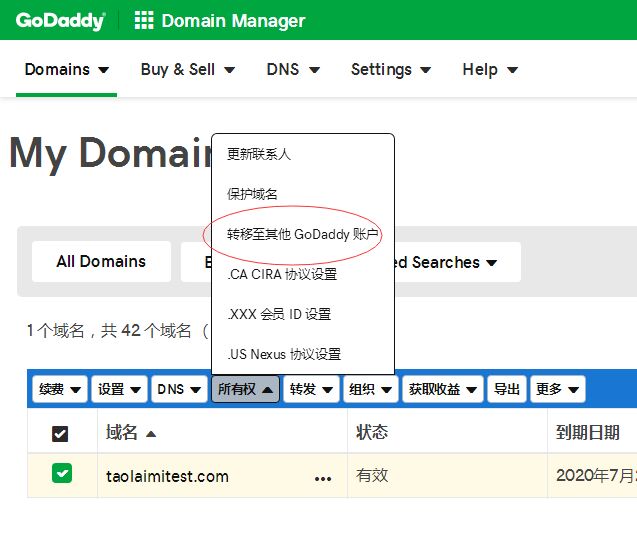Viewport: 637px width, 543px height.
Task: Uncheck the taolaimitest.com row checkbox
Action: point(62,473)
